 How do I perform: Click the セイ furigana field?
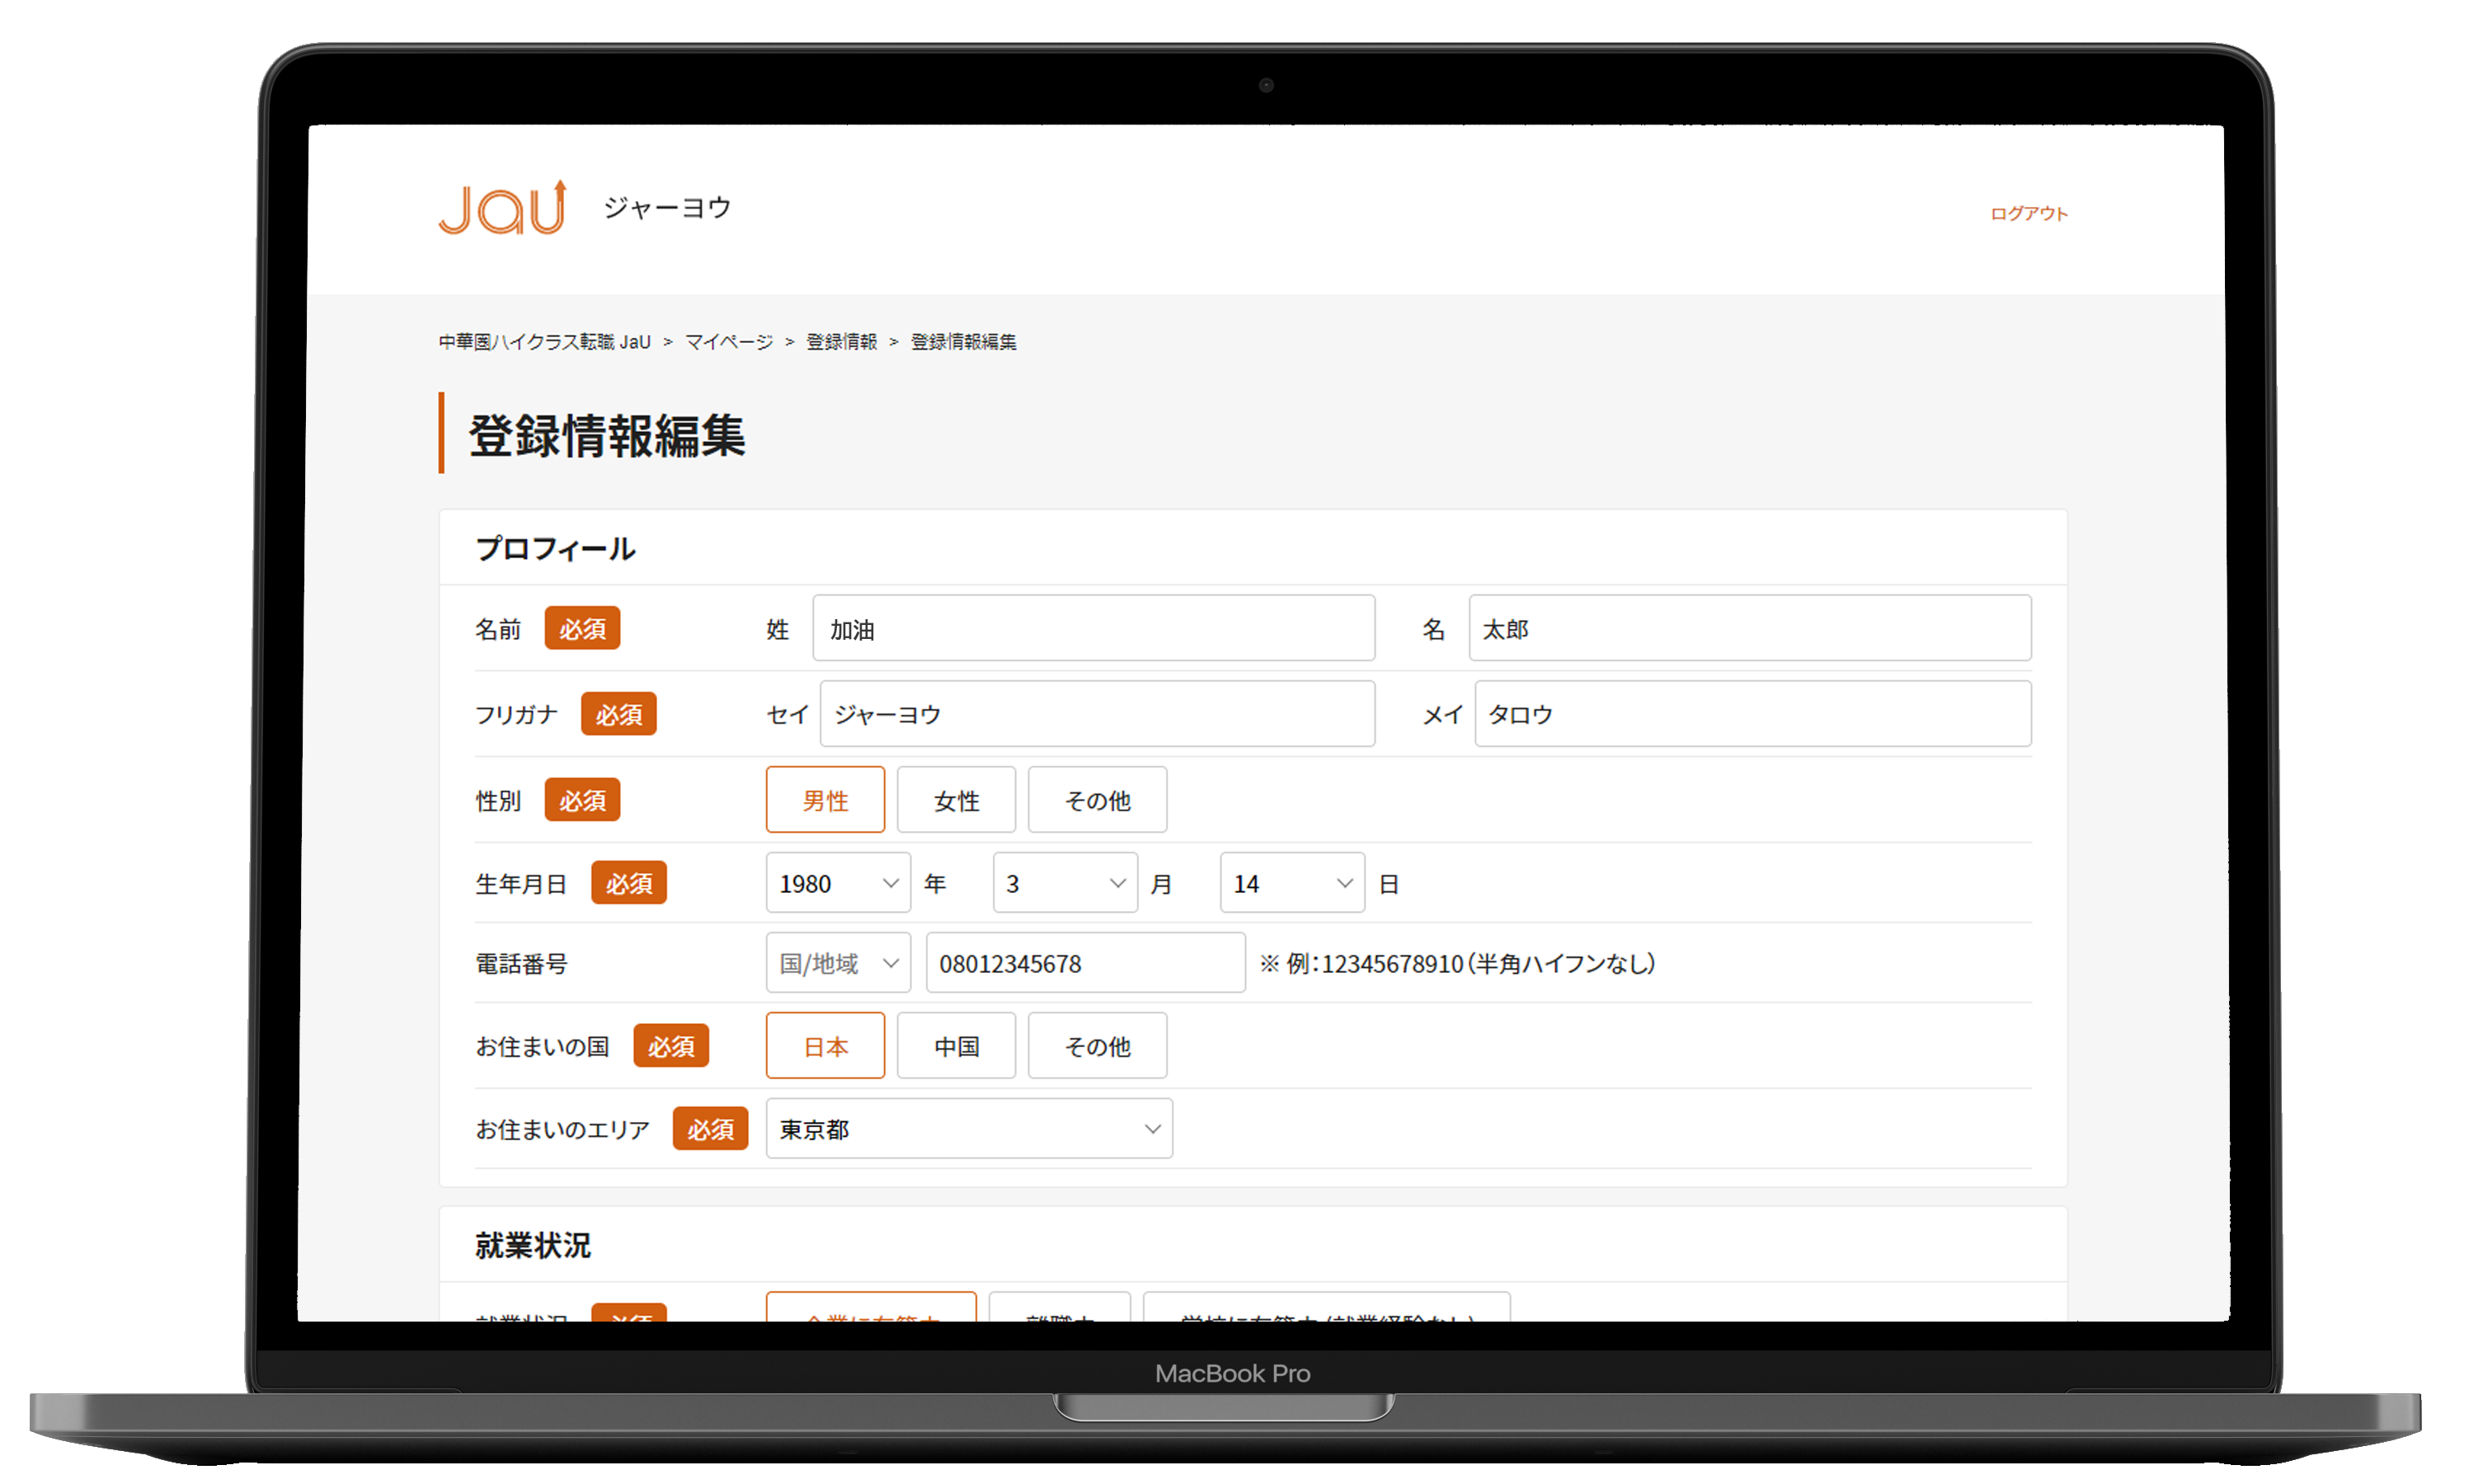click(1096, 714)
